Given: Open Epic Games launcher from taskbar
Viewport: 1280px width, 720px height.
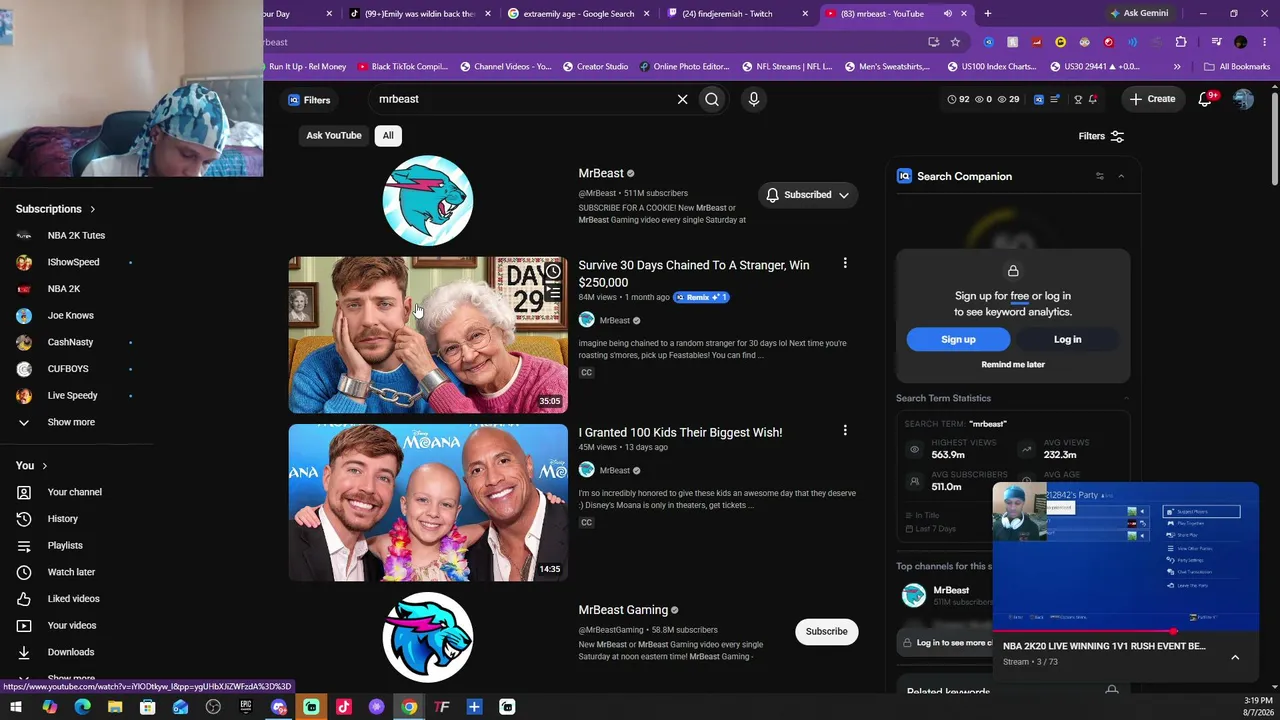Looking at the screenshot, I should coord(246,707).
